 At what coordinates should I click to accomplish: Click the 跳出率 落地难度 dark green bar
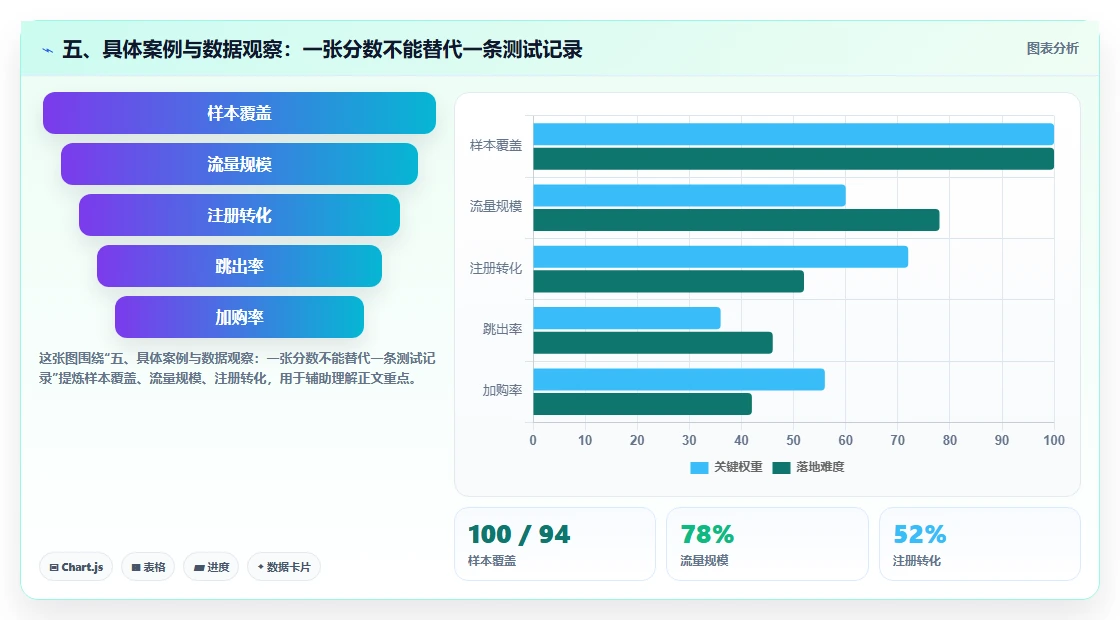click(x=653, y=343)
